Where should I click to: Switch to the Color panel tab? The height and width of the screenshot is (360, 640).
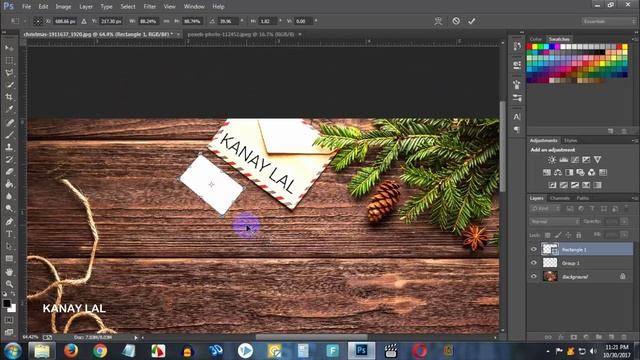tap(536, 39)
